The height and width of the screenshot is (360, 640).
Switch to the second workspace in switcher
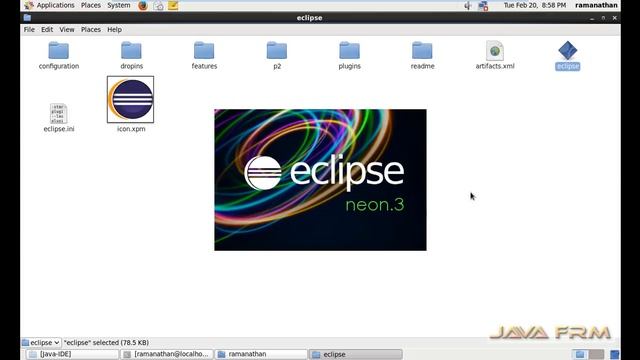click(596, 354)
